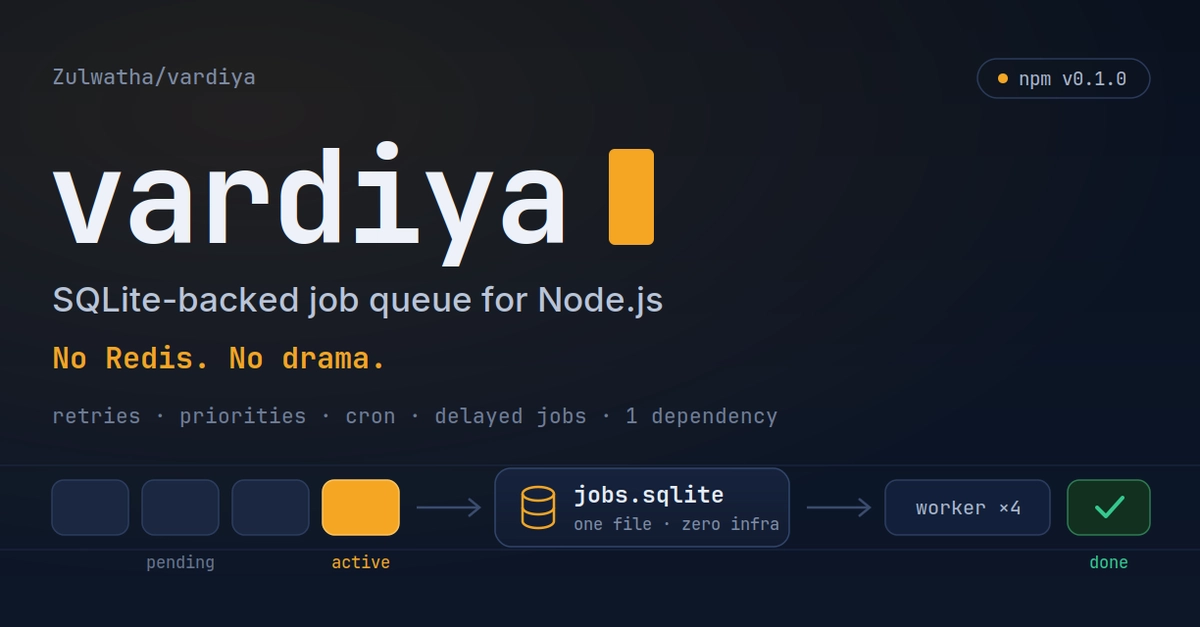The width and height of the screenshot is (1200, 627).
Task: Select the orange active job box
Action: [361, 507]
